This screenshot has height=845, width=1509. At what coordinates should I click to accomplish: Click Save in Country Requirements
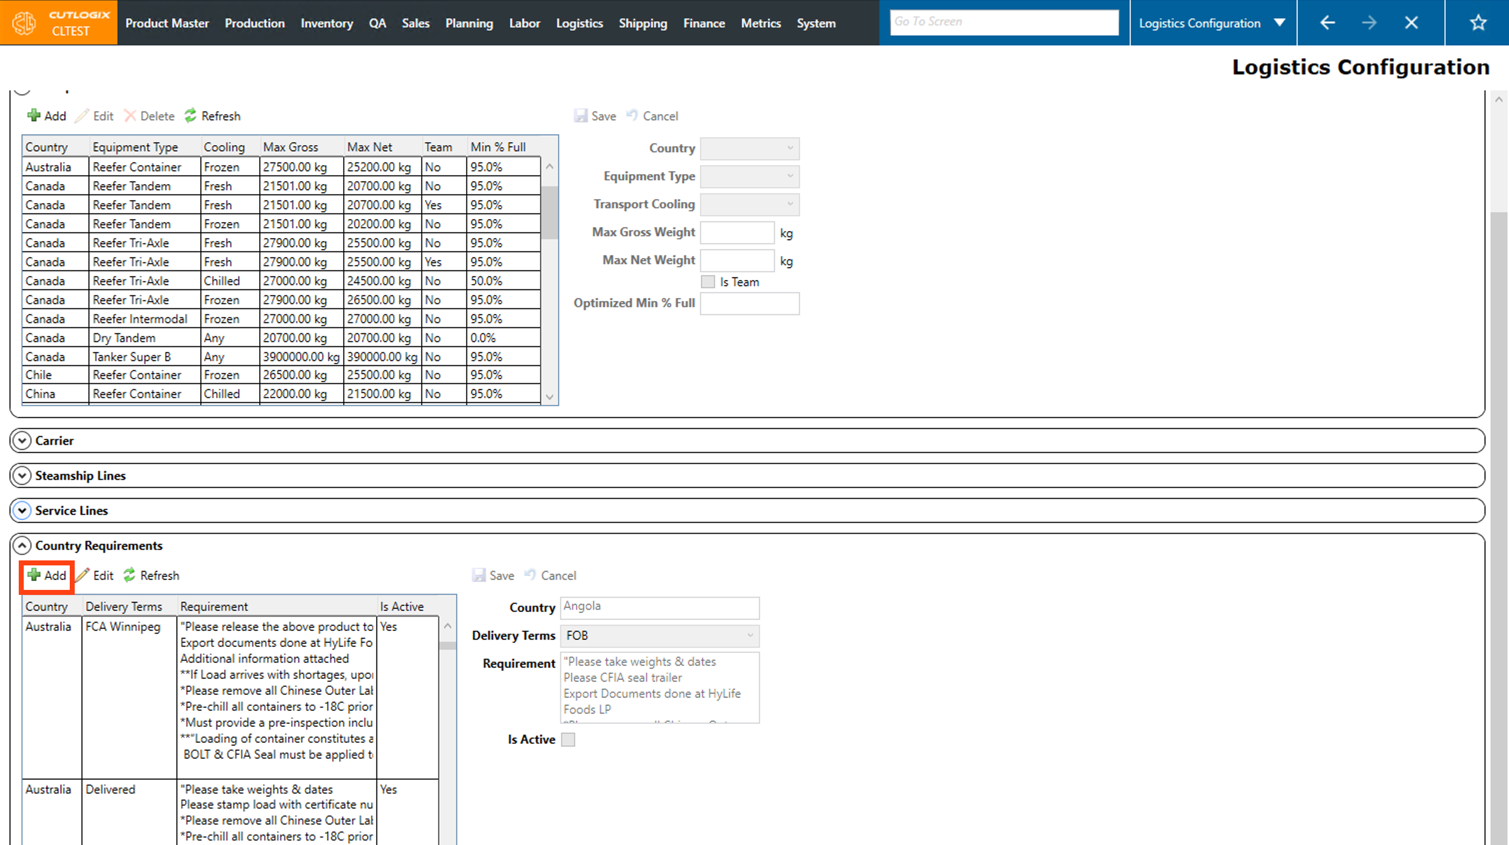pyautogui.click(x=493, y=575)
